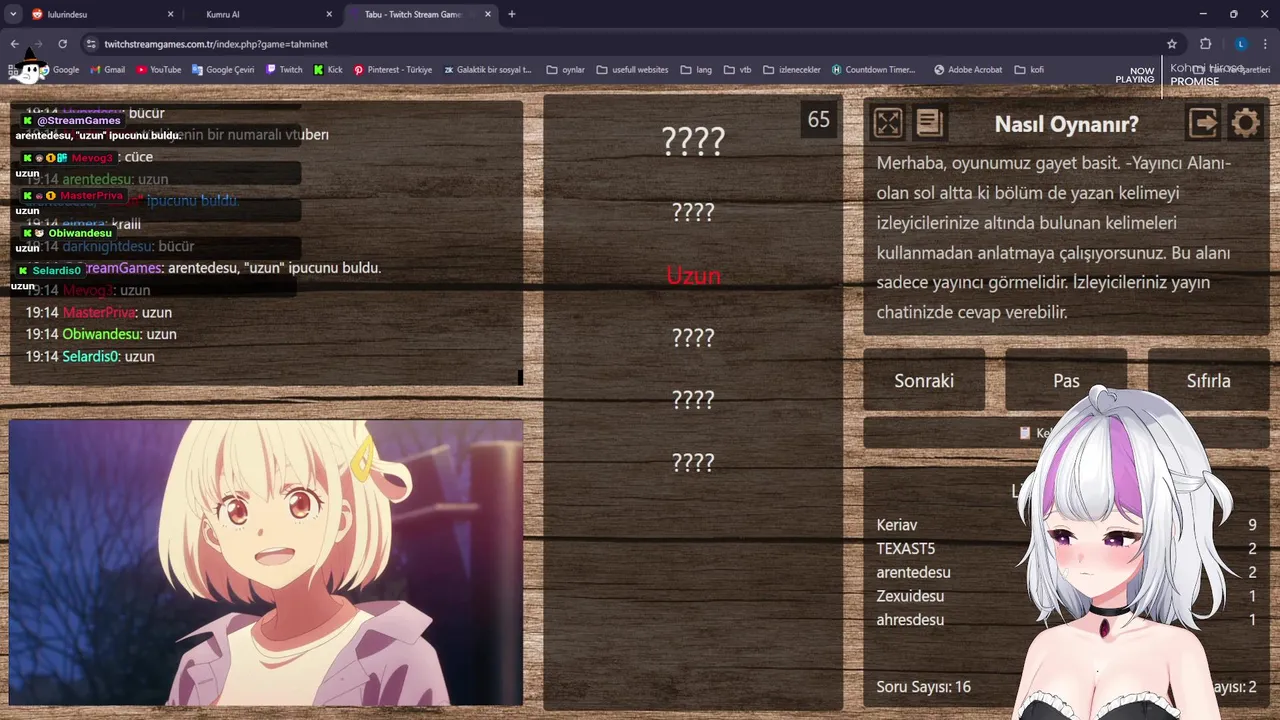Expand the izlenecekler bookmarks folder

click(791, 70)
